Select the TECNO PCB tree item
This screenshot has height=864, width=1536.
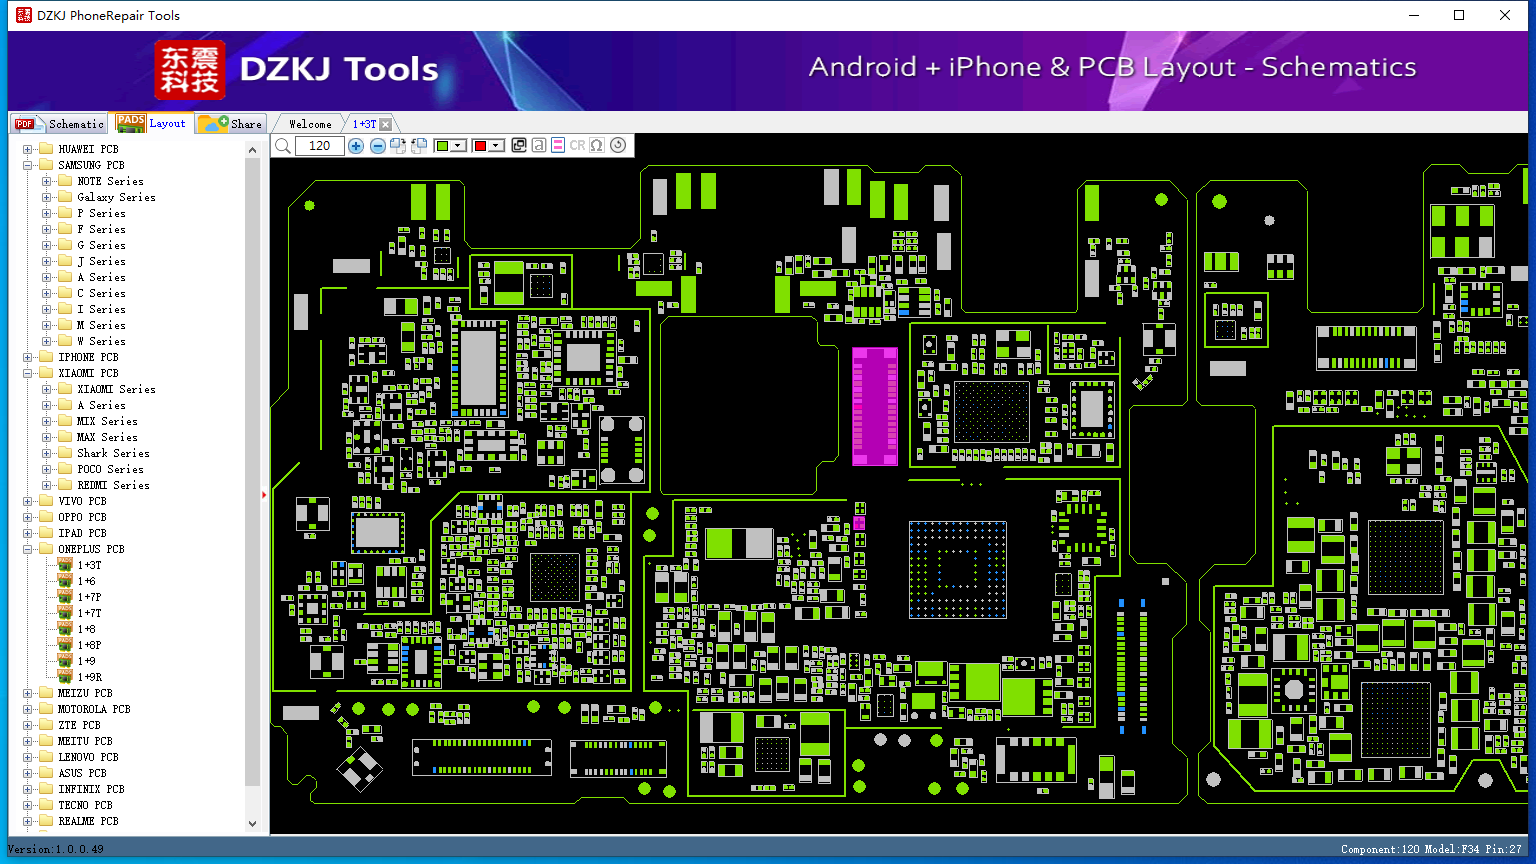click(x=85, y=805)
